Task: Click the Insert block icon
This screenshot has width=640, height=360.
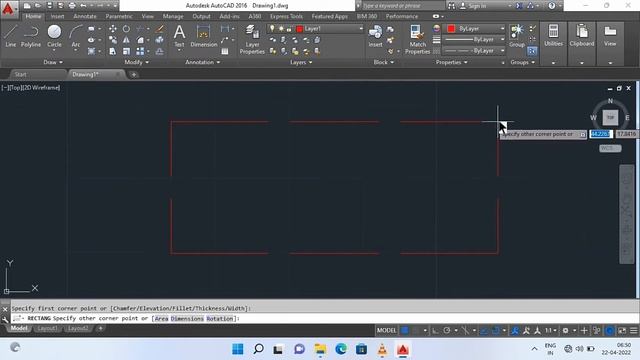Action: [x=376, y=36]
